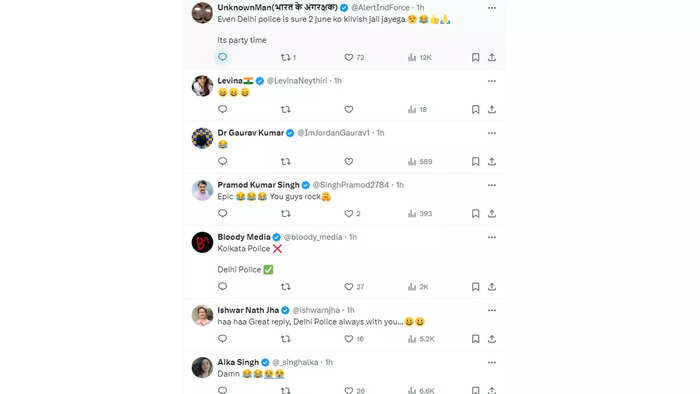700x394 pixels.
Task: Share Ishwar Nath Jha's Great reply tweet
Action: [x=492, y=339]
